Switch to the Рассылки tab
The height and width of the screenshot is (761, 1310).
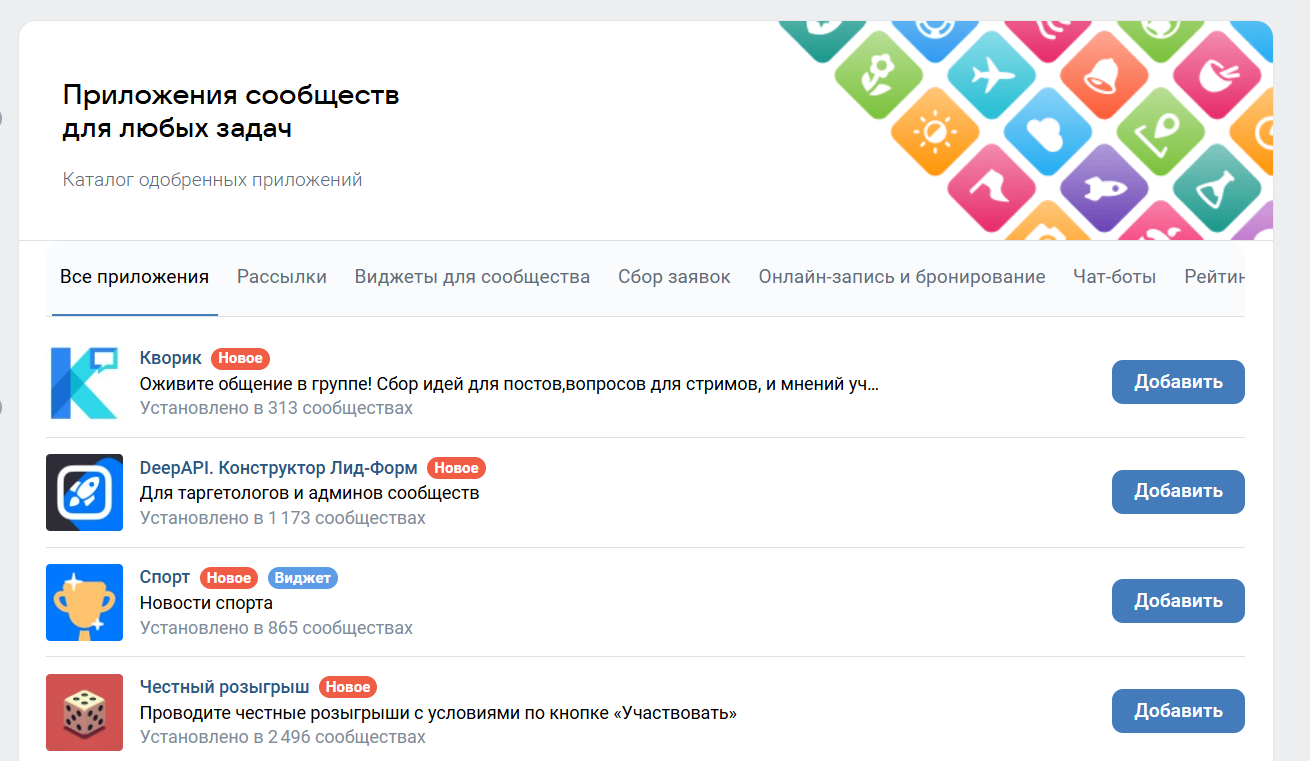tap(282, 277)
